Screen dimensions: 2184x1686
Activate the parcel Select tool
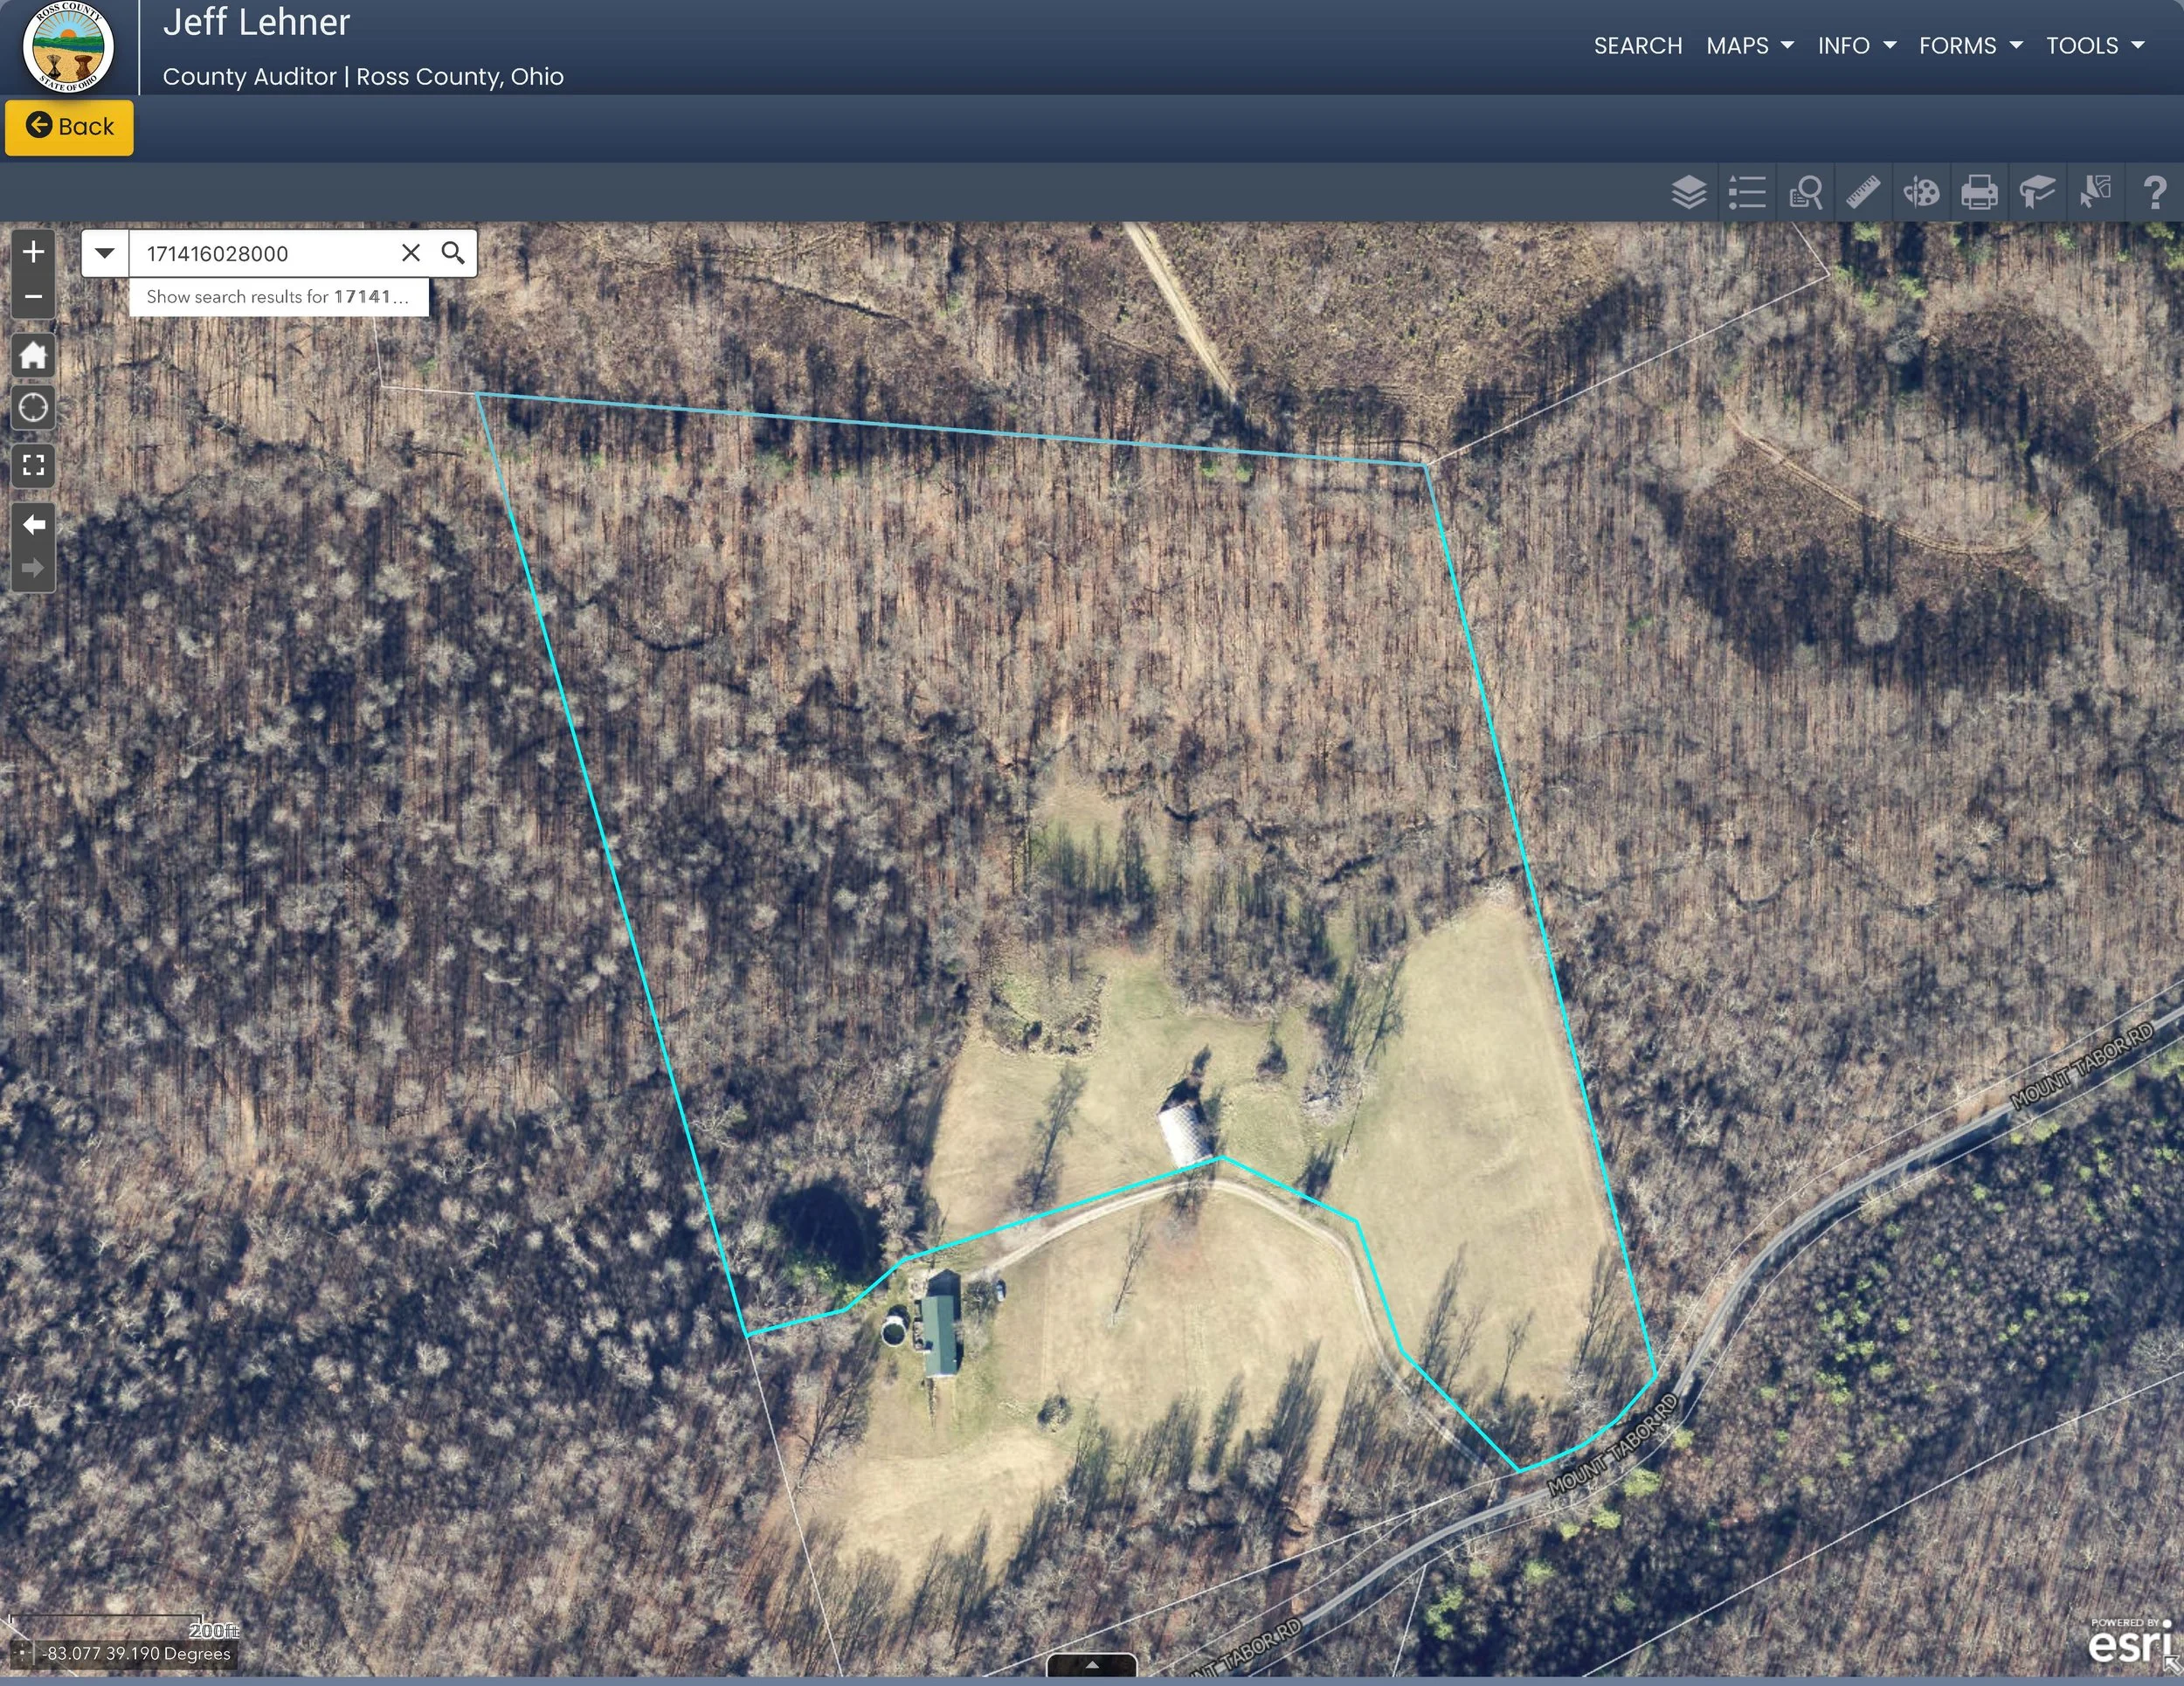click(x=2095, y=192)
